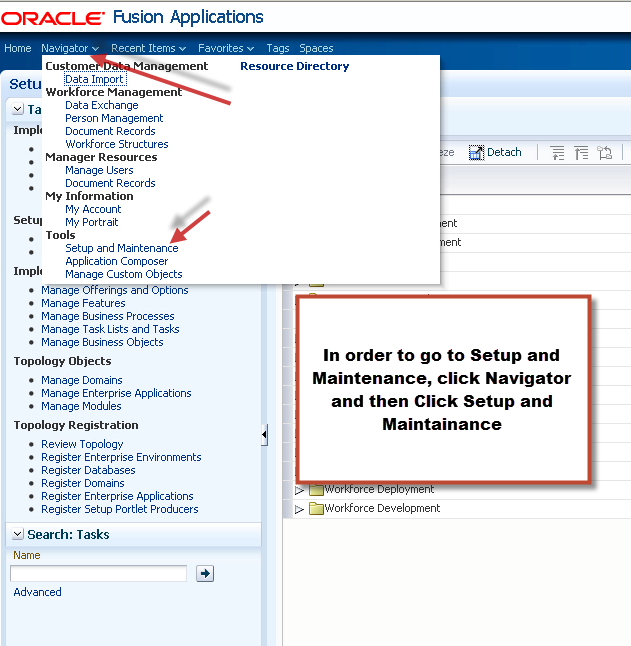Select the Workforce Deployment row label
This screenshot has height=646, width=631.
coord(379,489)
